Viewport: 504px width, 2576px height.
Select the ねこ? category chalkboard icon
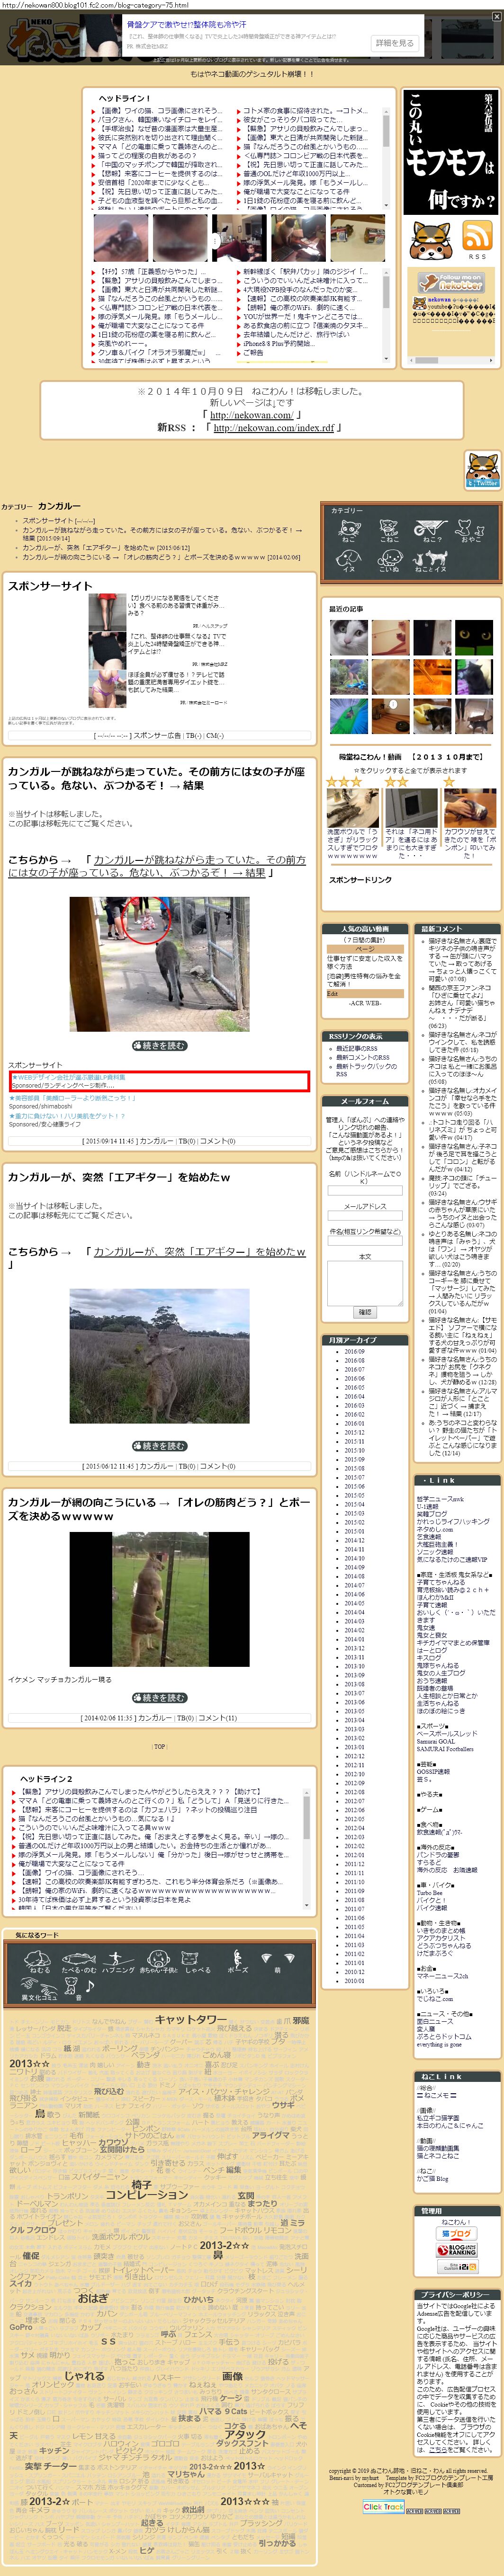pos(430,532)
